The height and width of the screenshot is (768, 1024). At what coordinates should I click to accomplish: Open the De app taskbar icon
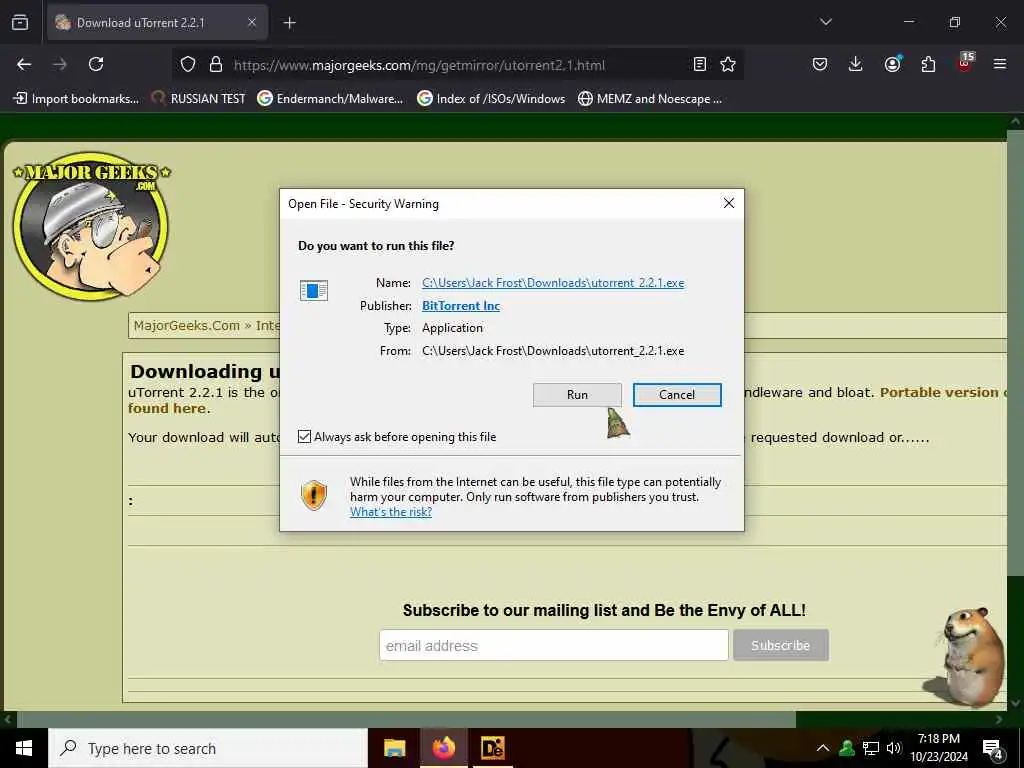(x=492, y=748)
